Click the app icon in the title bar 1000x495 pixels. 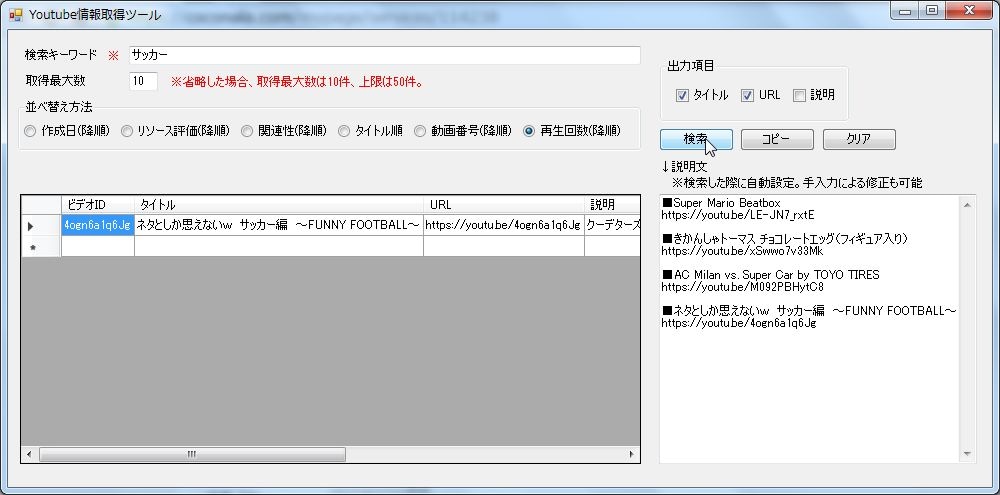pos(16,13)
